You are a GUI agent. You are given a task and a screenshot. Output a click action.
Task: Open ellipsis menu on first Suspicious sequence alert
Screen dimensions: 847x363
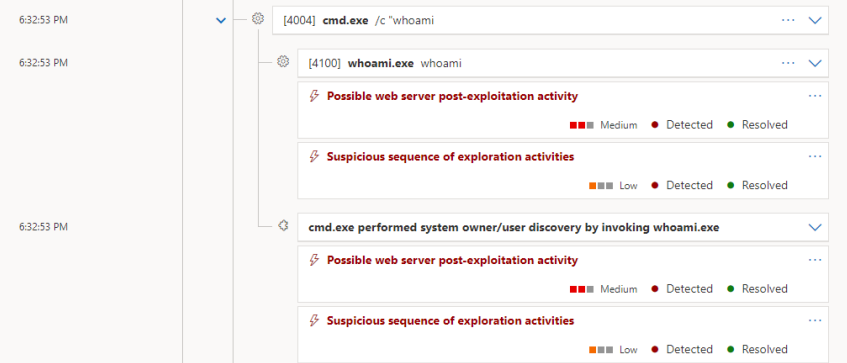click(815, 156)
